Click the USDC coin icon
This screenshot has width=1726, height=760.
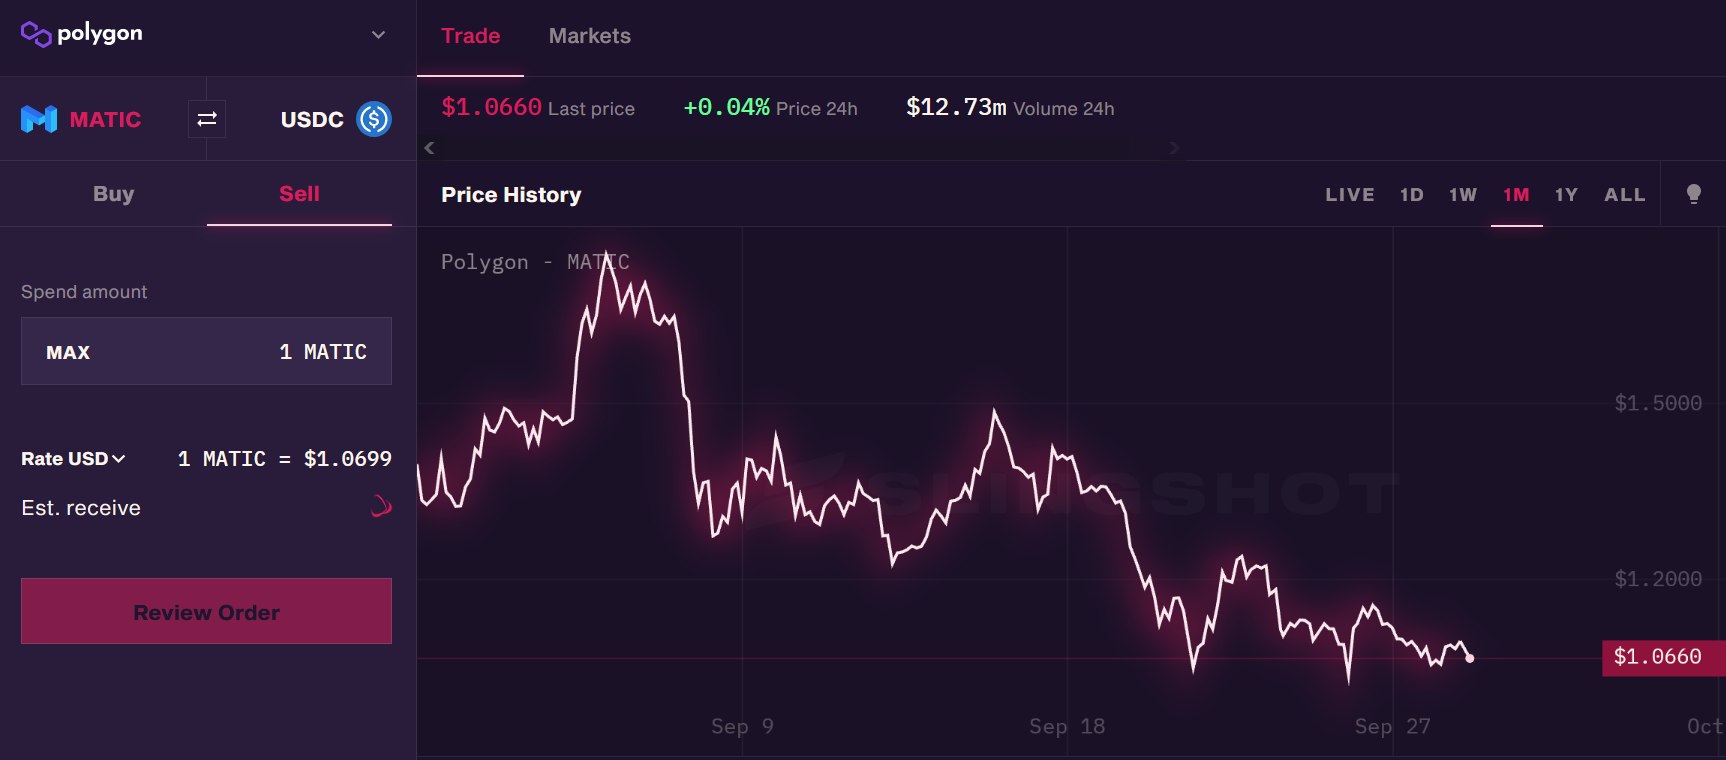click(x=374, y=120)
